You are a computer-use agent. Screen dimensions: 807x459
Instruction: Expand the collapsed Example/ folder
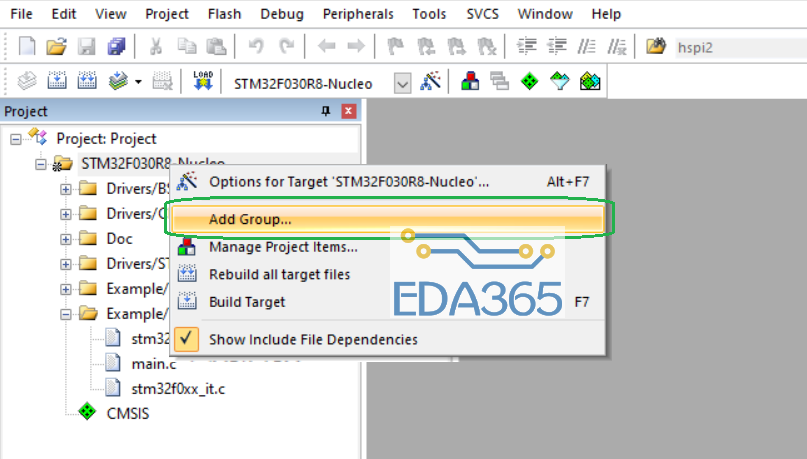pos(65,289)
